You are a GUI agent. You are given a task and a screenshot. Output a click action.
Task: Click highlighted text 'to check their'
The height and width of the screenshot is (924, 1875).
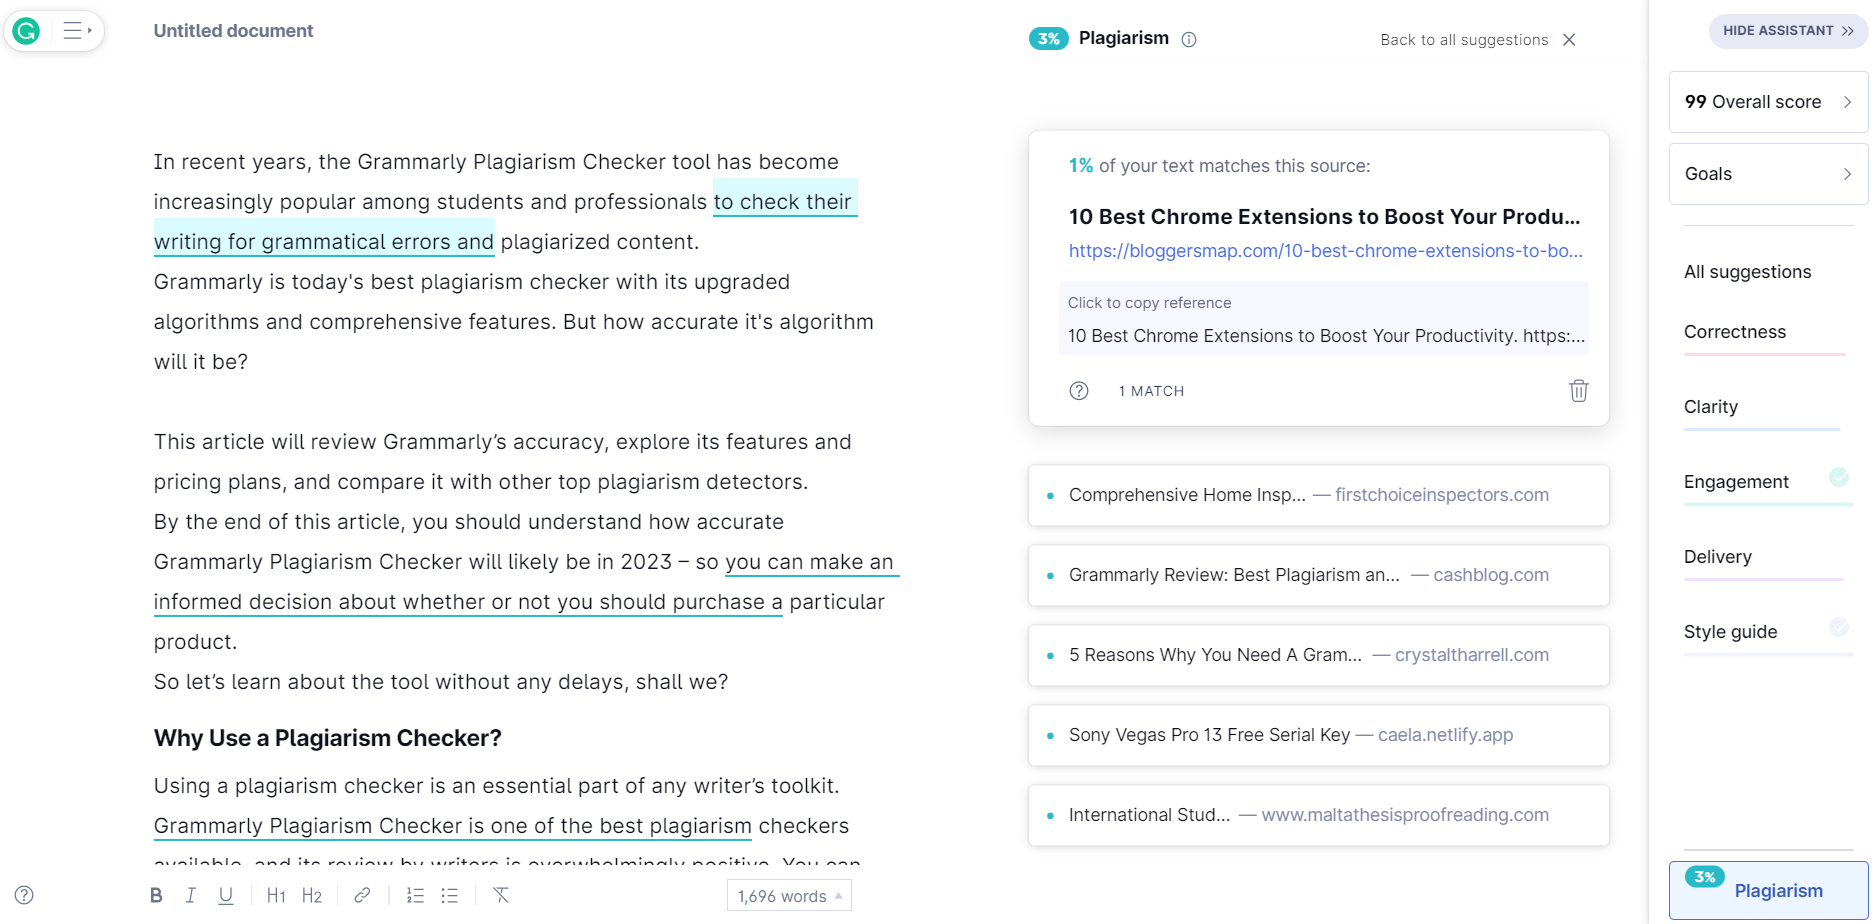(783, 202)
